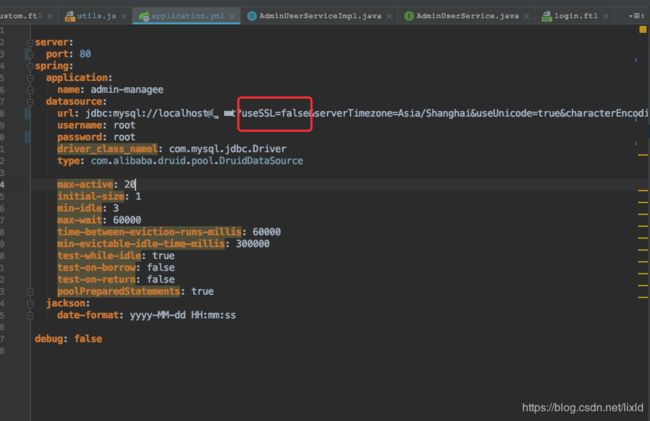Screen dimensions: 650x421
Task: Click the max-active key
Action: tap(85, 184)
